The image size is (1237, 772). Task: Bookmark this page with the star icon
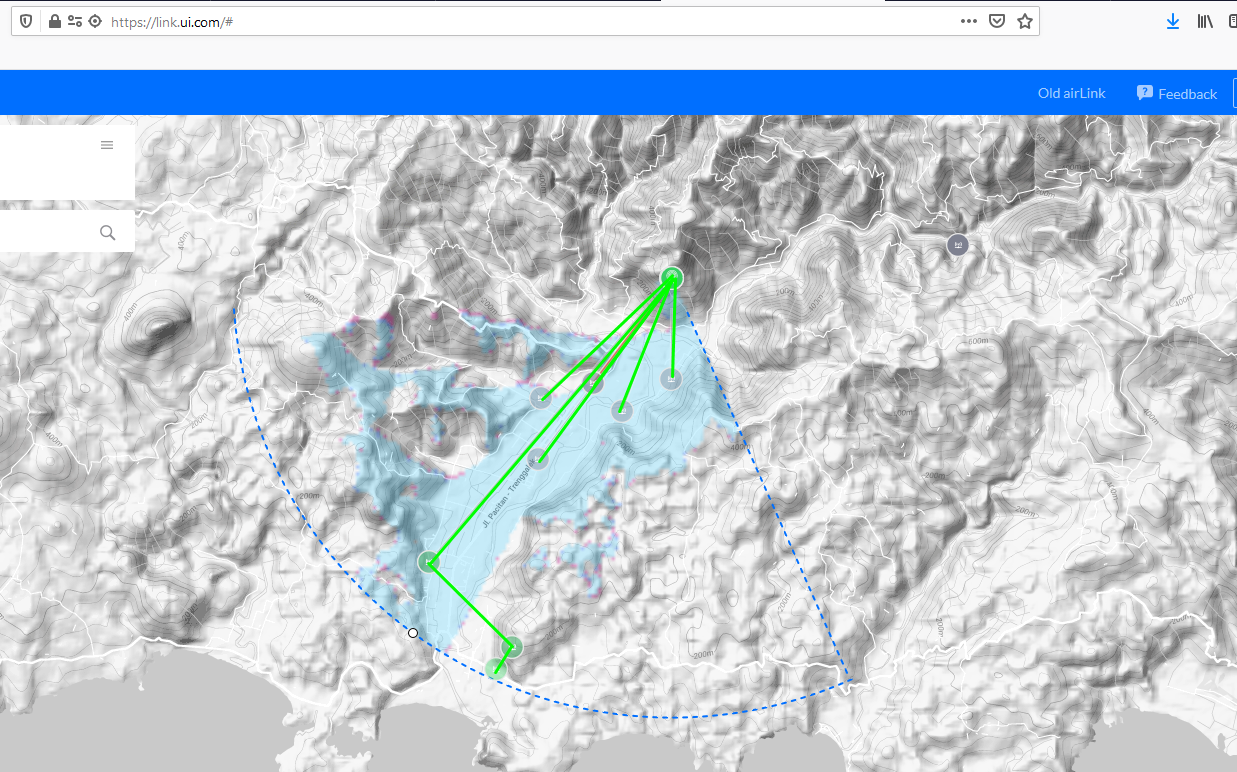(x=1024, y=21)
